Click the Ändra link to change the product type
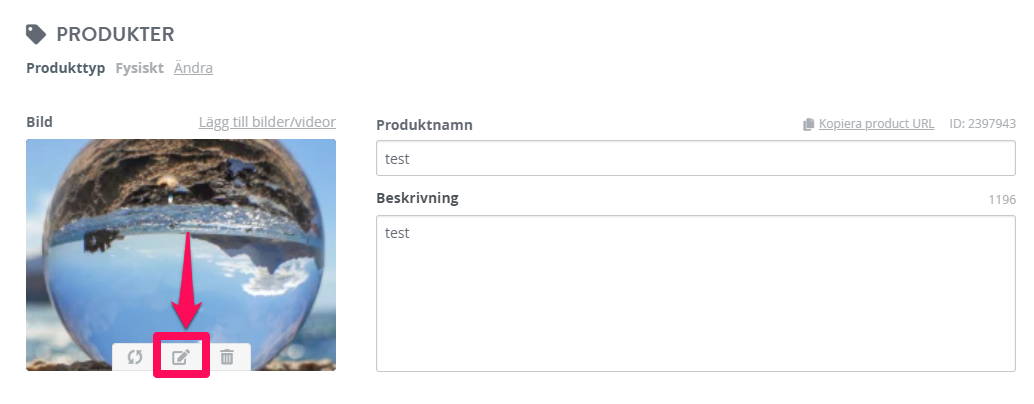 (193, 68)
